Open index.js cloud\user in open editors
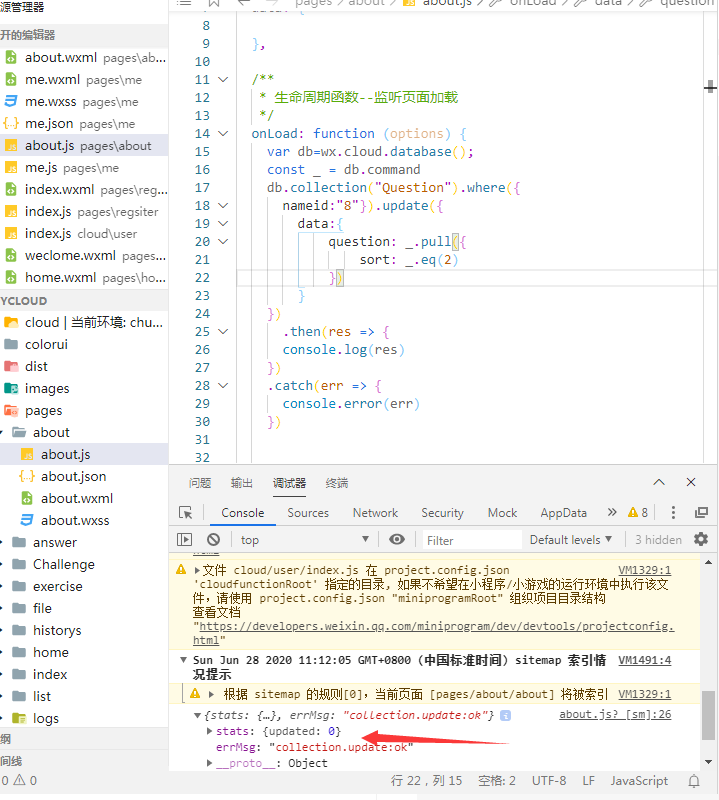The width and height of the screenshot is (719, 800). [84, 233]
